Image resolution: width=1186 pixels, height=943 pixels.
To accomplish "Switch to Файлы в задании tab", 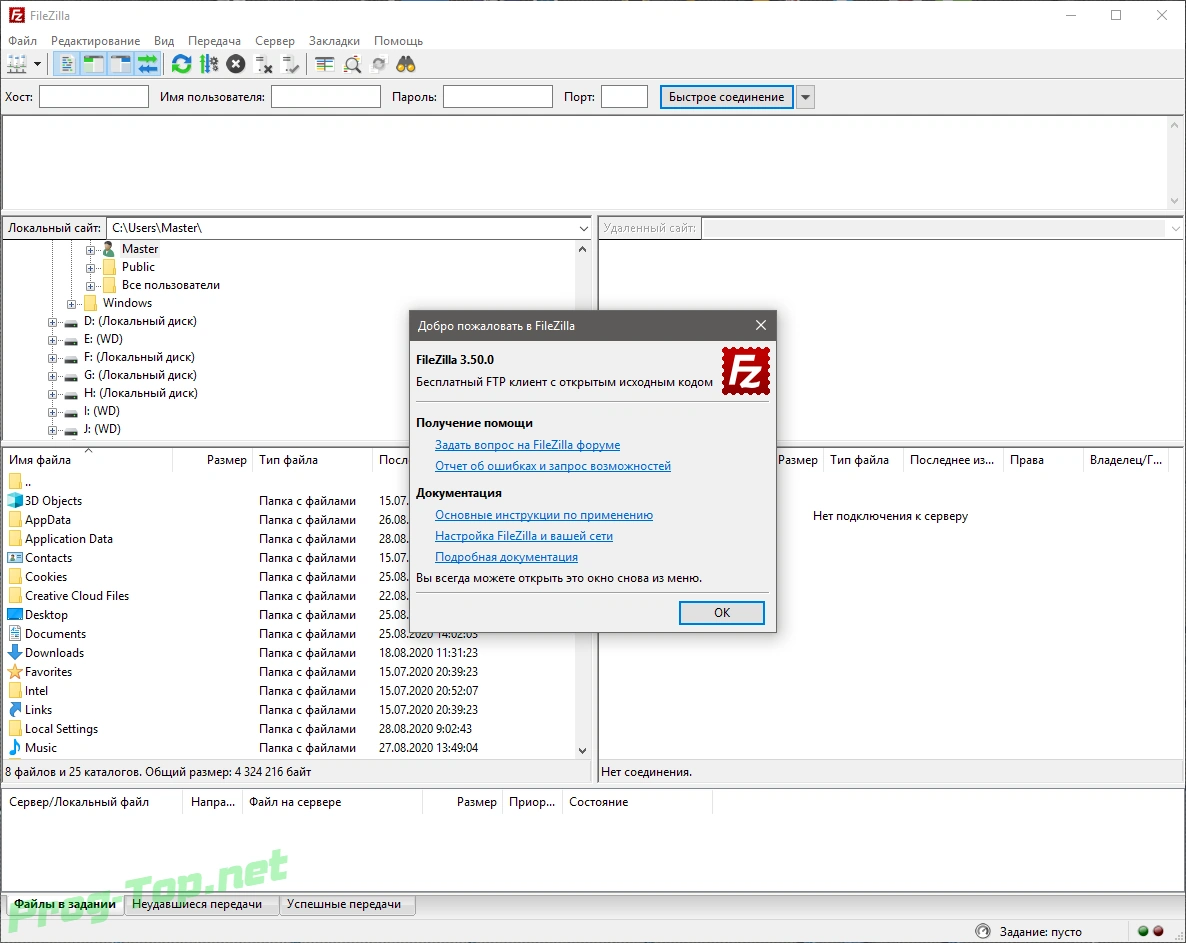I will [65, 904].
